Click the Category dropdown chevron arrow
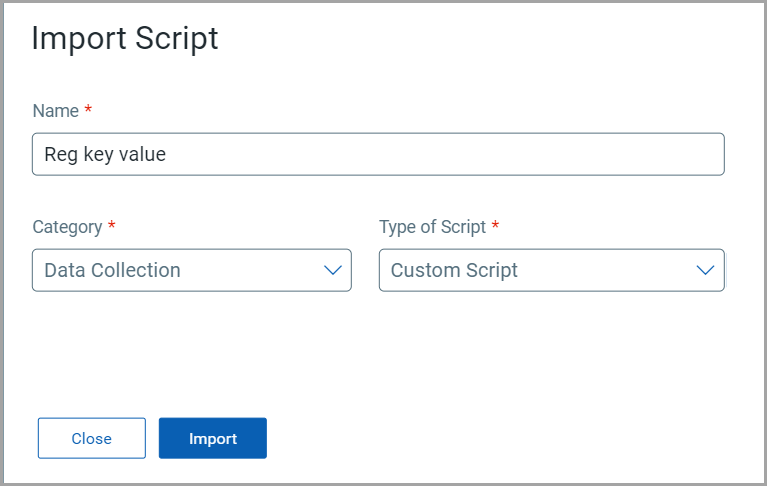The image size is (767, 486). pyautogui.click(x=333, y=271)
